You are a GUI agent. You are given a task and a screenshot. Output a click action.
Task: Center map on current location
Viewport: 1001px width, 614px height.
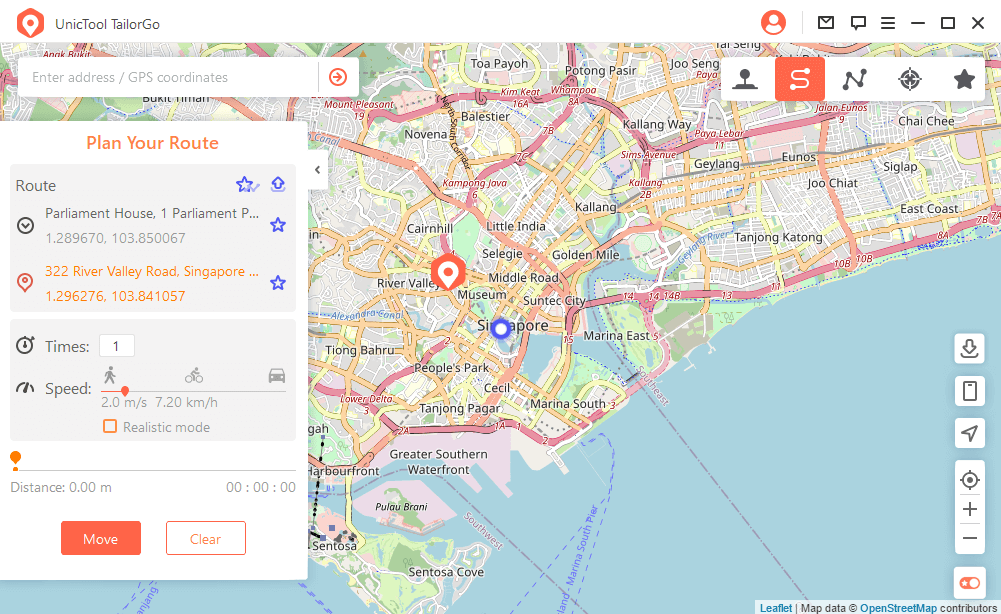point(969,479)
